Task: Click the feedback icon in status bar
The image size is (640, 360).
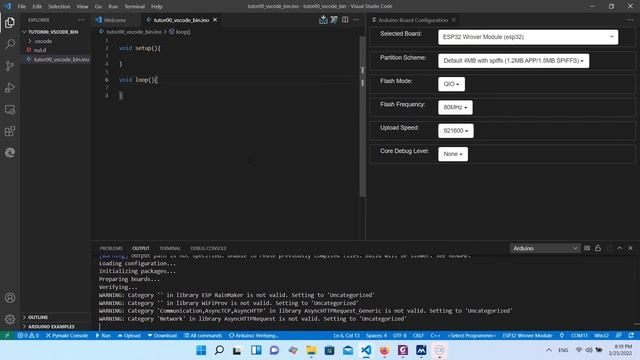Action: coord(618,336)
